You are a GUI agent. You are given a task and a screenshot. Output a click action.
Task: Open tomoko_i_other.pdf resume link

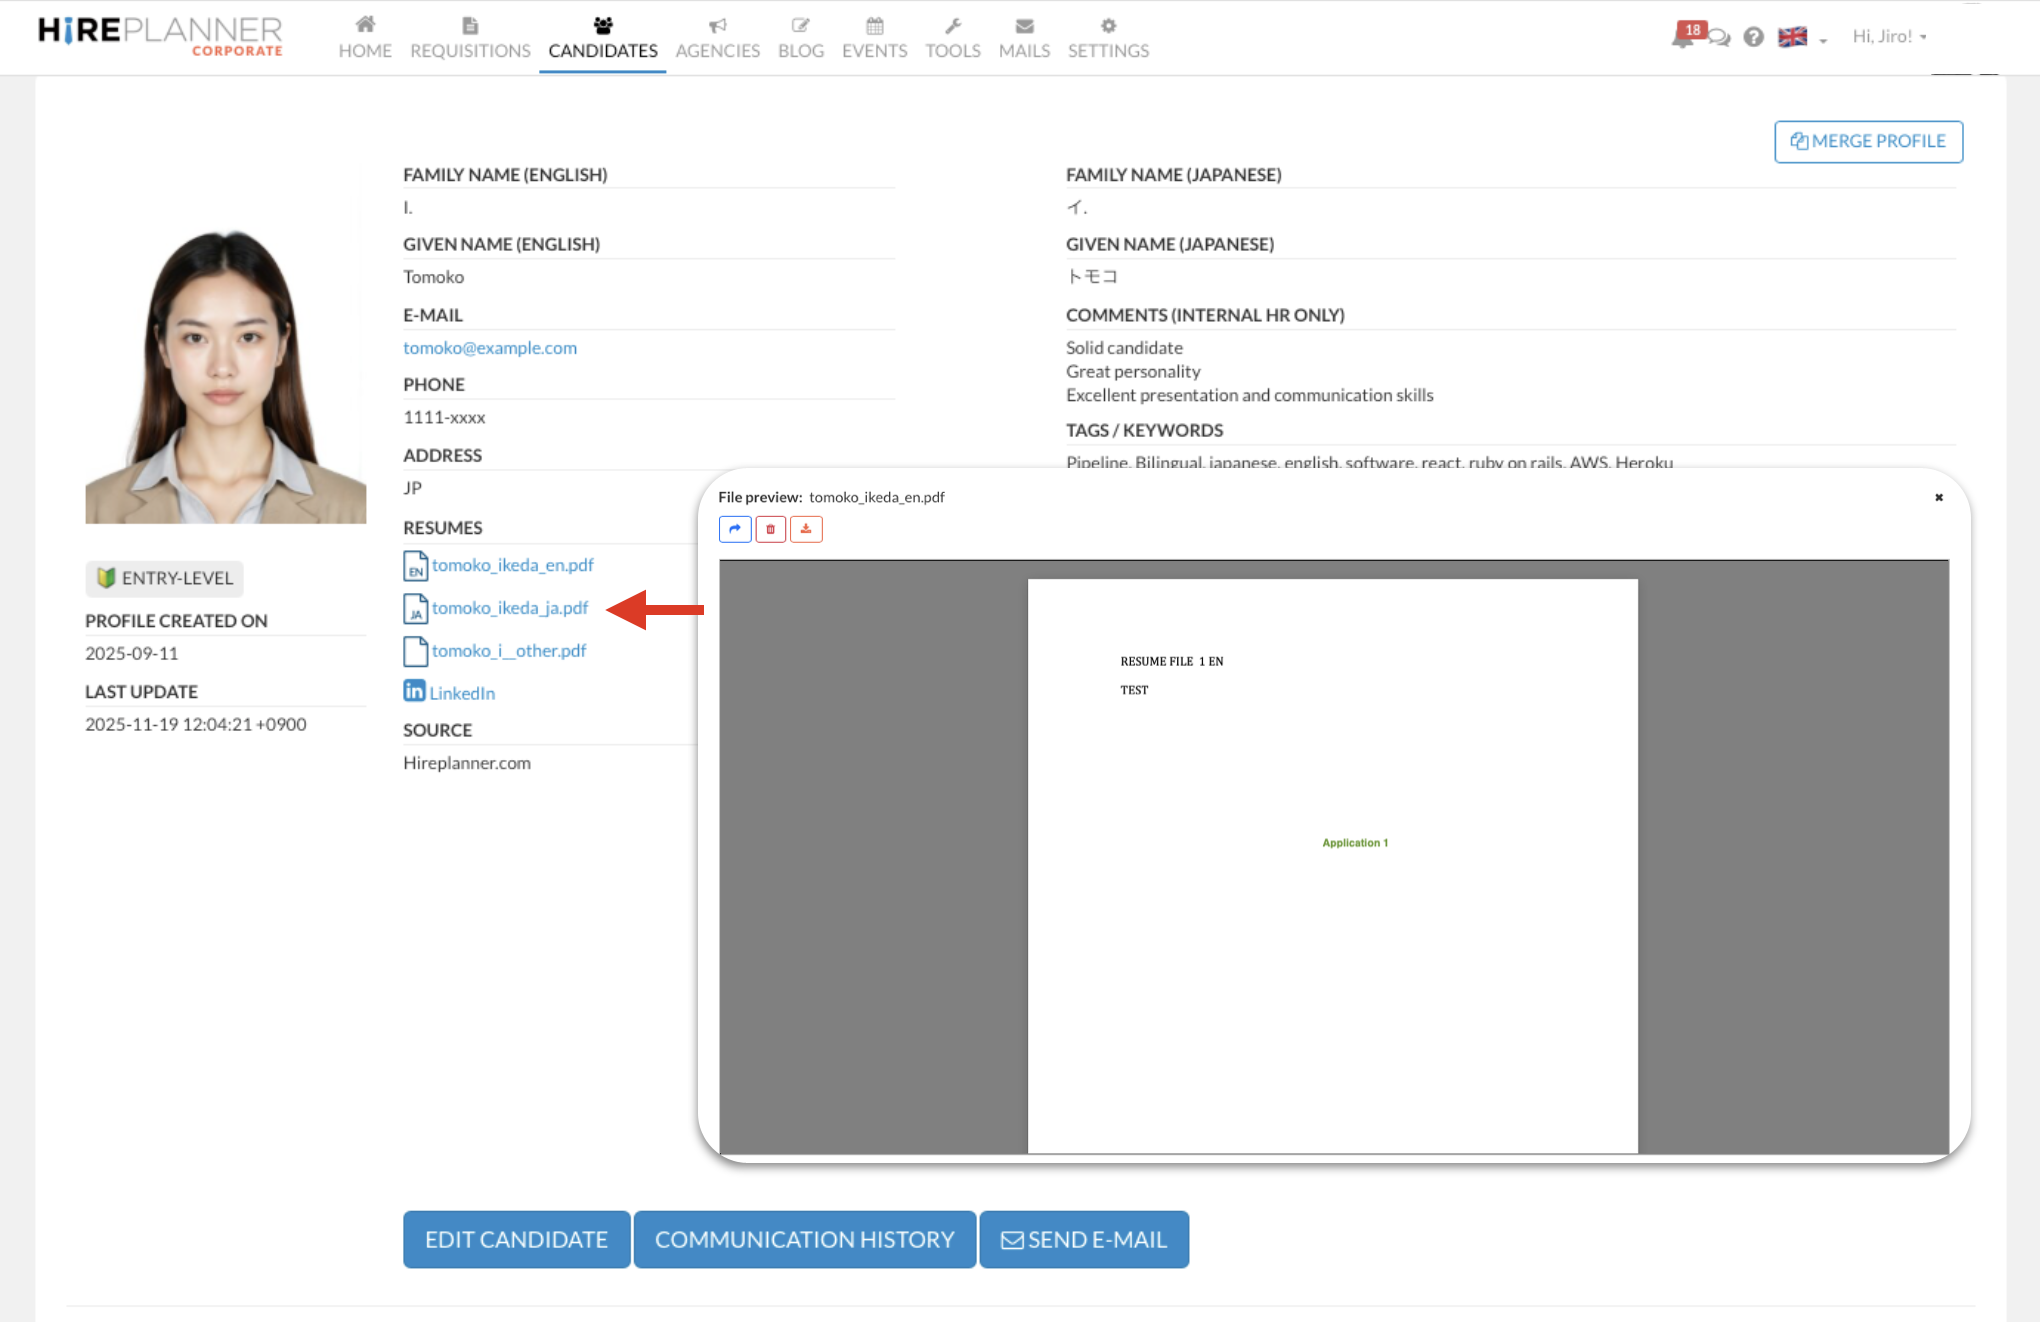pyautogui.click(x=509, y=651)
